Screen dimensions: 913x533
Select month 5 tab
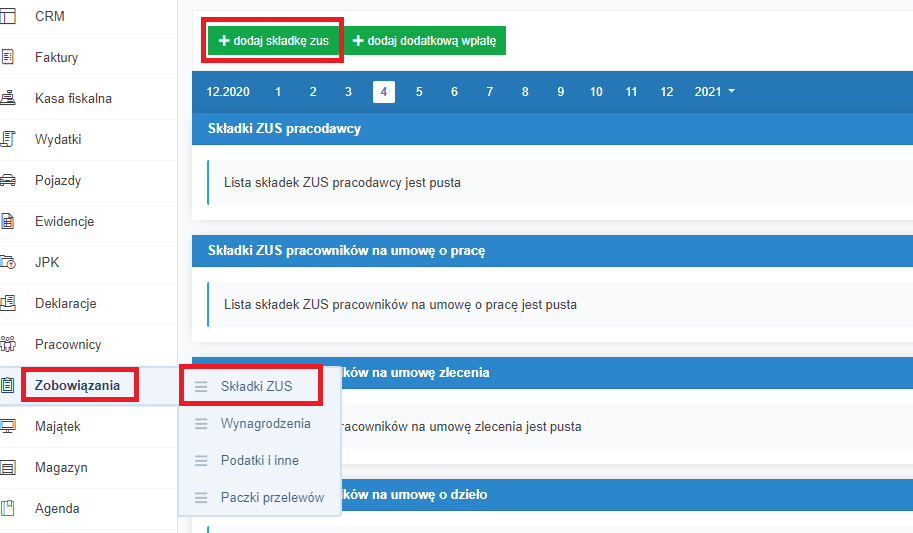click(419, 92)
